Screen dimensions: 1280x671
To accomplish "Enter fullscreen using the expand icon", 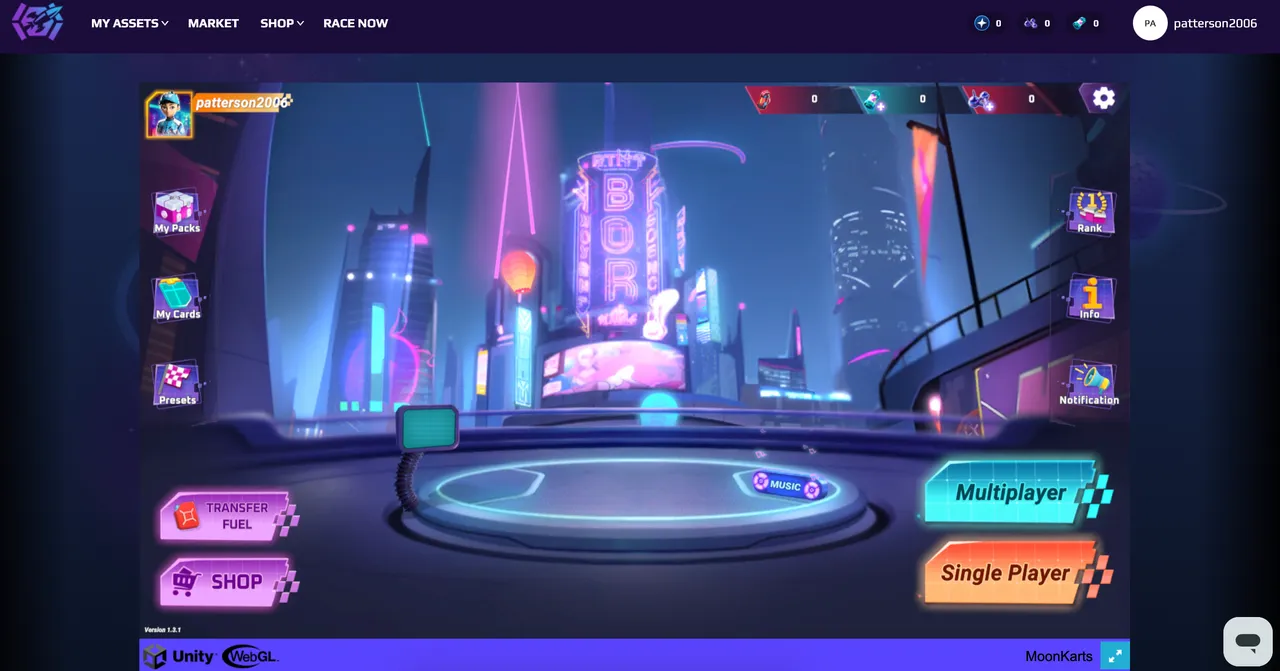I will pos(1115,656).
